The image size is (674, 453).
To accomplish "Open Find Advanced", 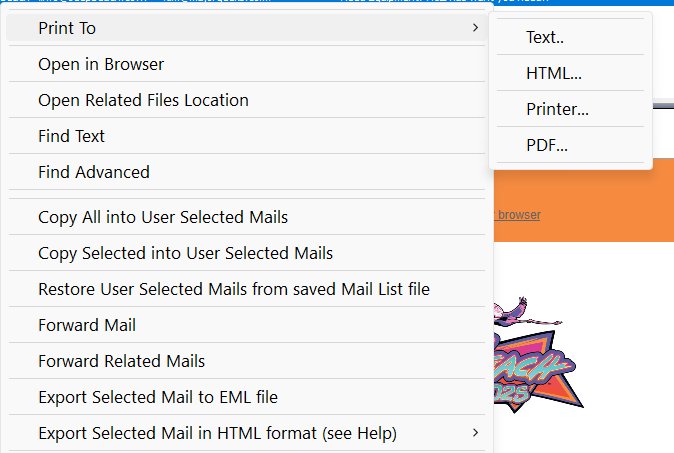I will (94, 172).
